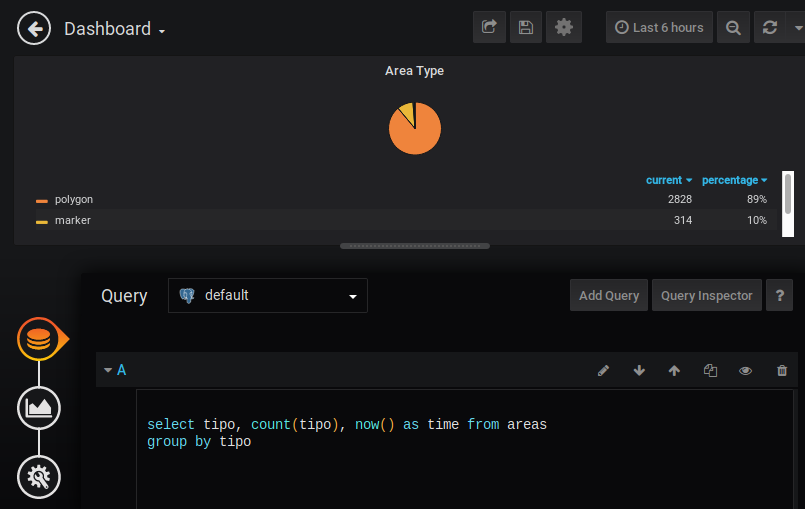
Task: Open the General settings tab icon
Action: click(x=39, y=477)
